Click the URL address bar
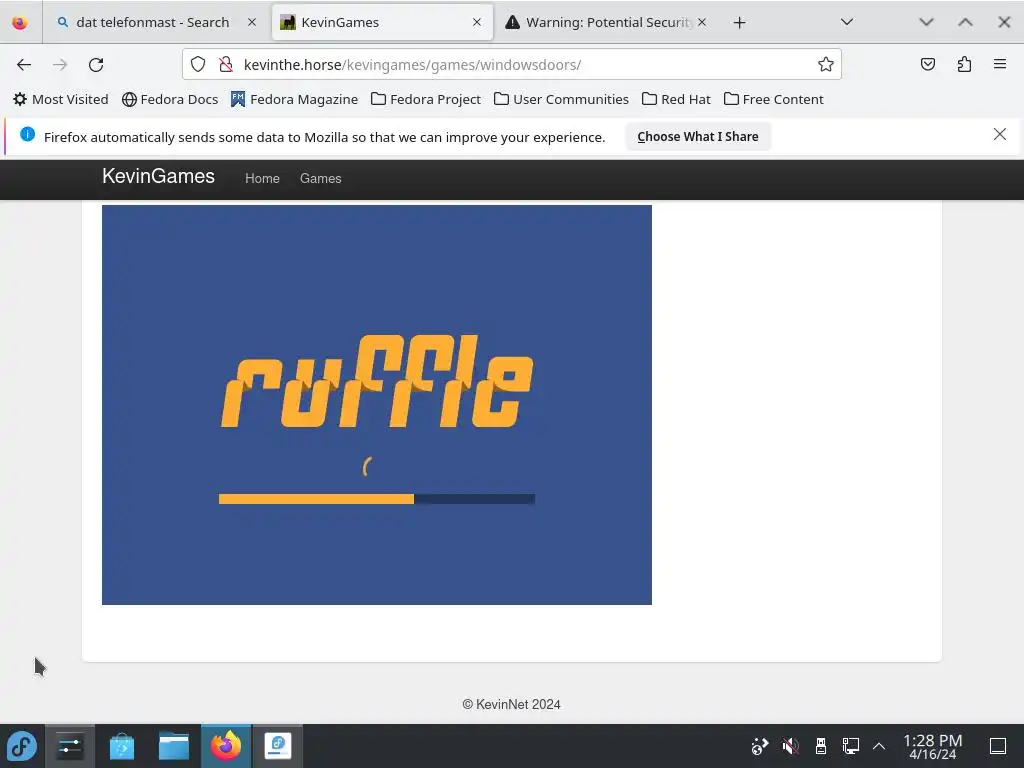This screenshot has height=768, width=1024. (511, 65)
